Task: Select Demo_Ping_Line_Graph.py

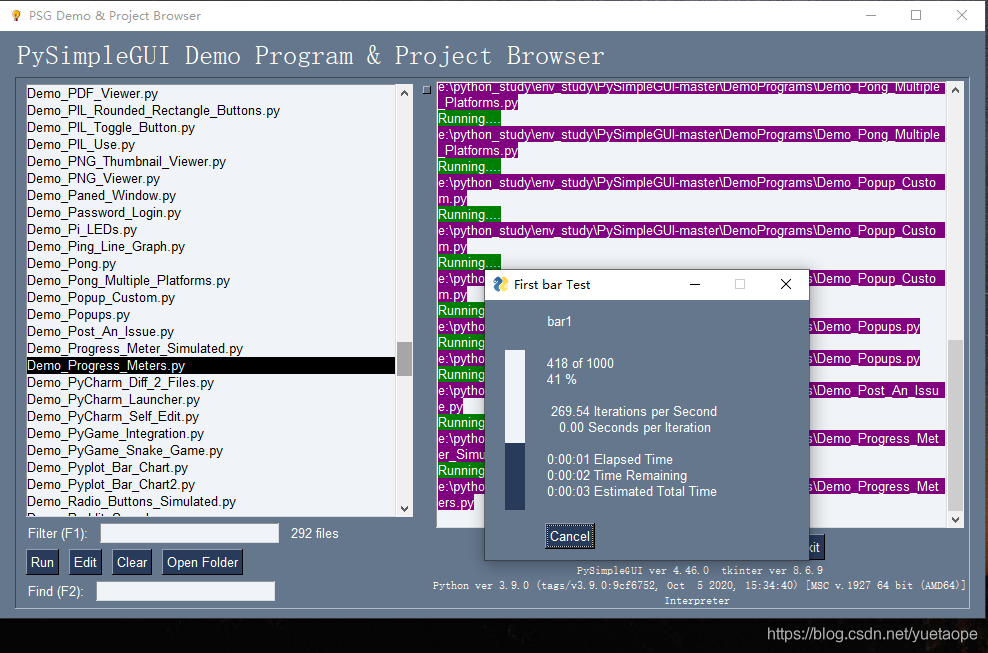Action: tap(210, 246)
